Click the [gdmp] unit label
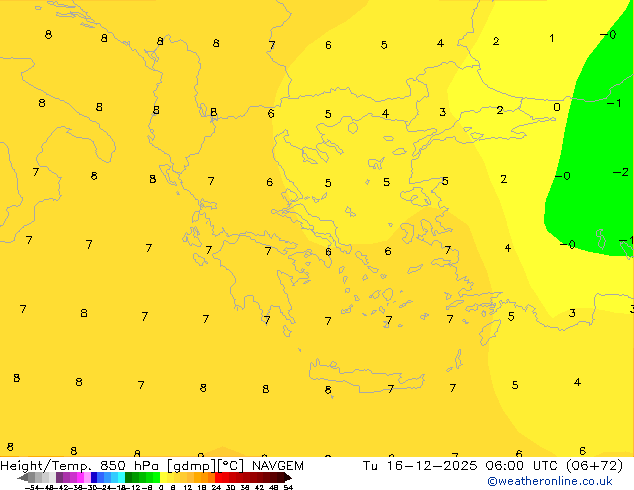The width and height of the screenshot is (634, 490). 192,466
